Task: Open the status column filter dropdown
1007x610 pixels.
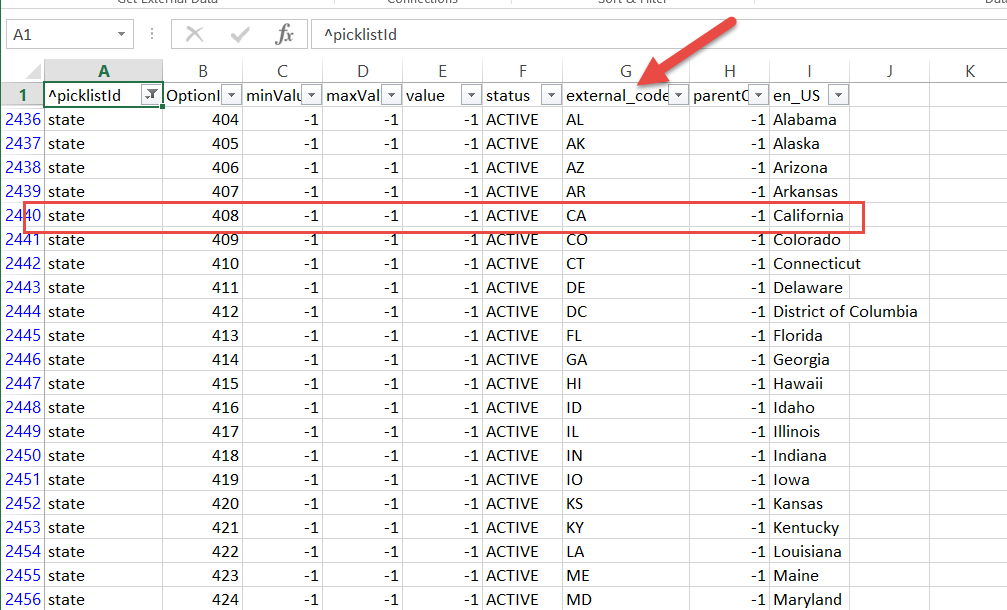Action: click(551, 95)
